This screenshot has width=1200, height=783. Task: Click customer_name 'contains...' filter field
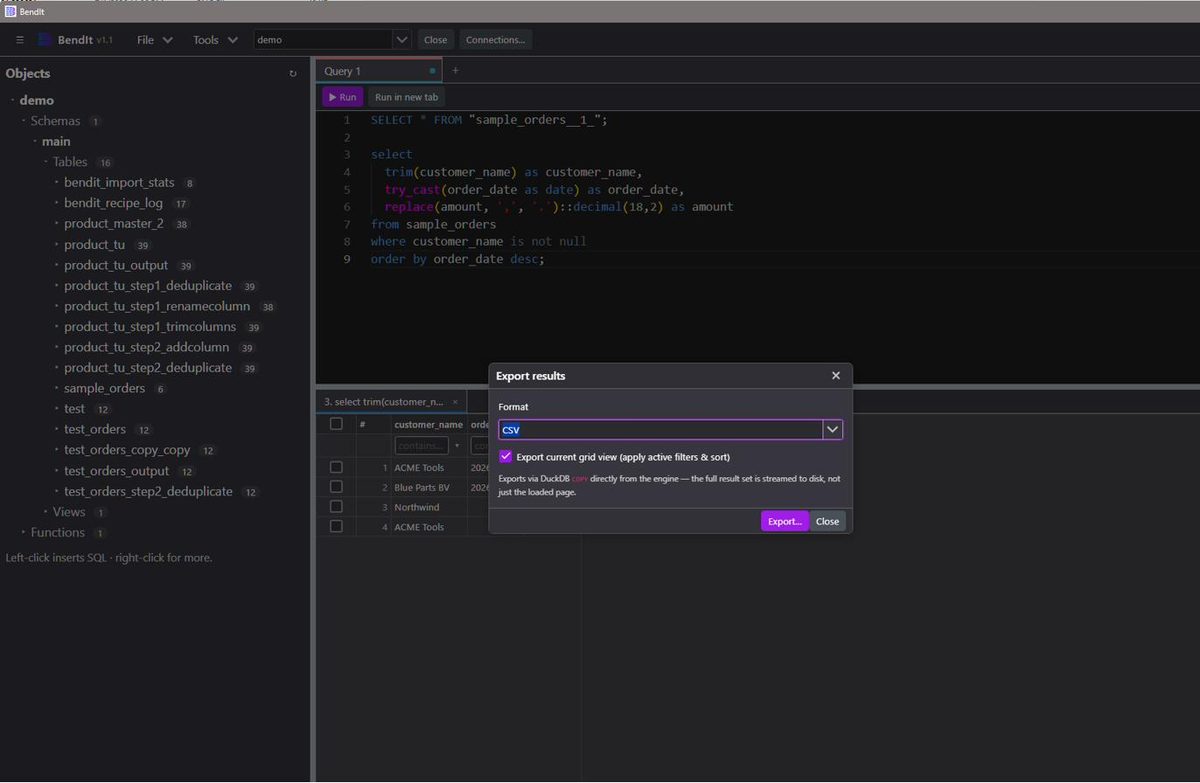[x=423, y=446]
